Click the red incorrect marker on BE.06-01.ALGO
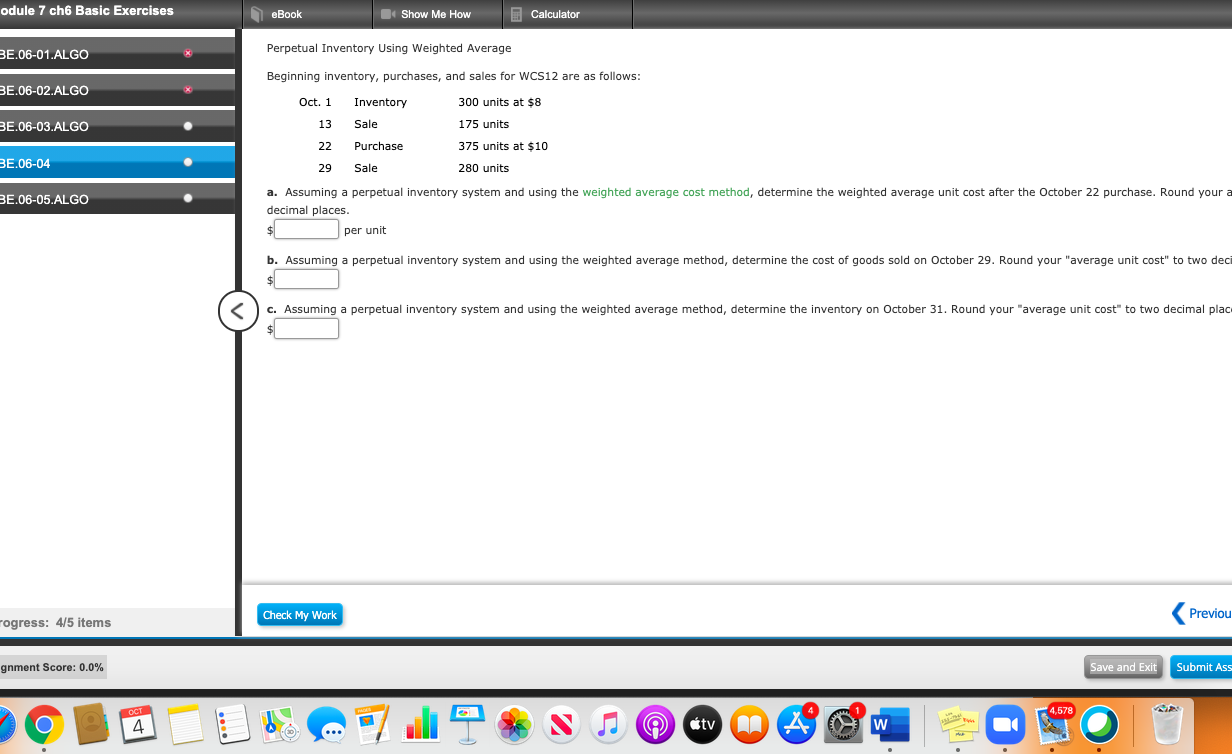 188,55
